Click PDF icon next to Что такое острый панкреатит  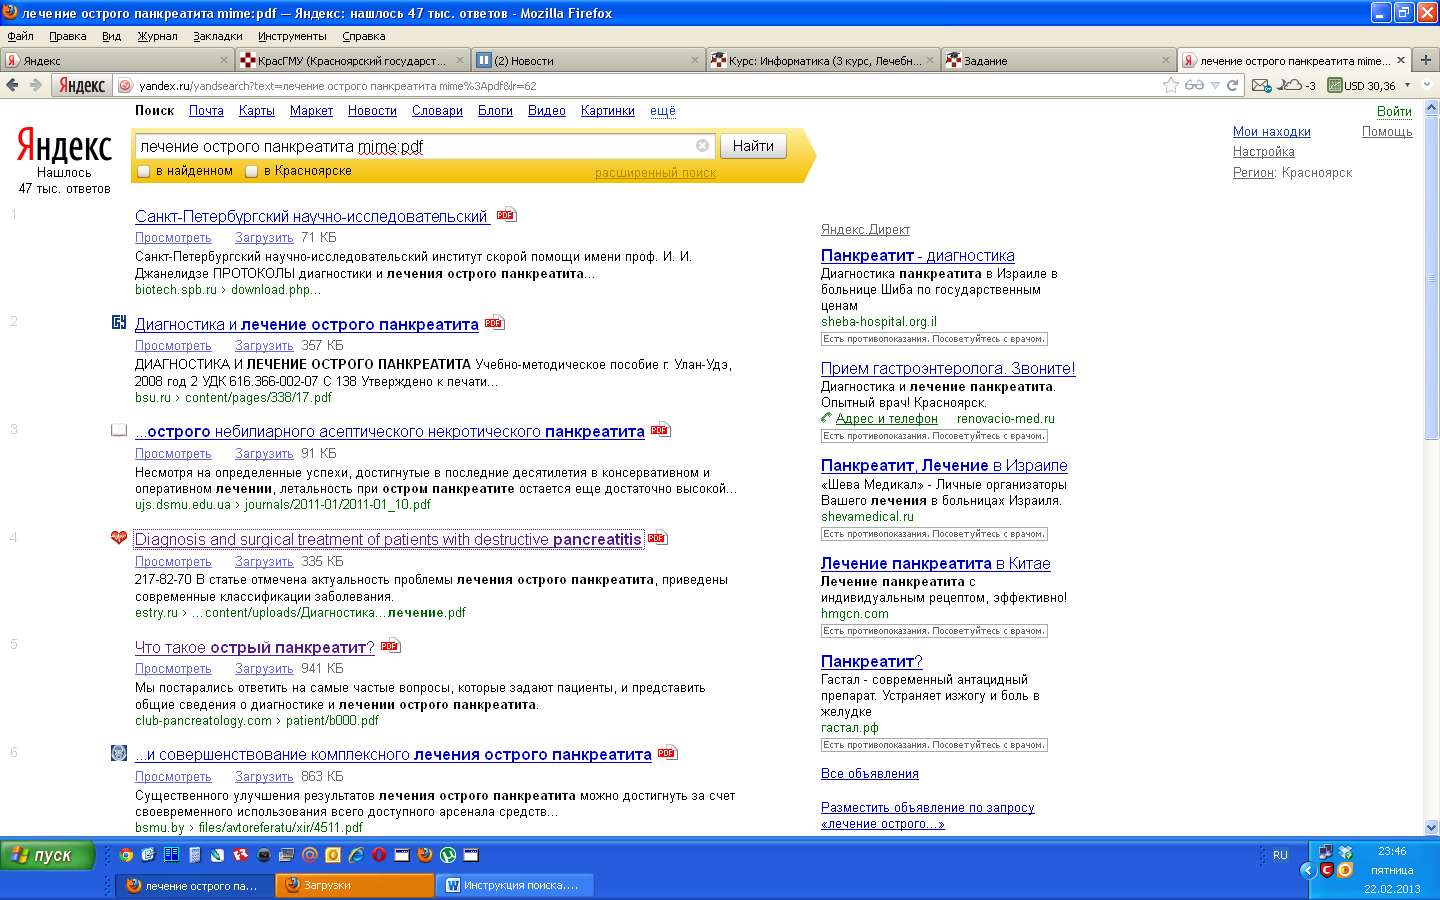(390, 646)
